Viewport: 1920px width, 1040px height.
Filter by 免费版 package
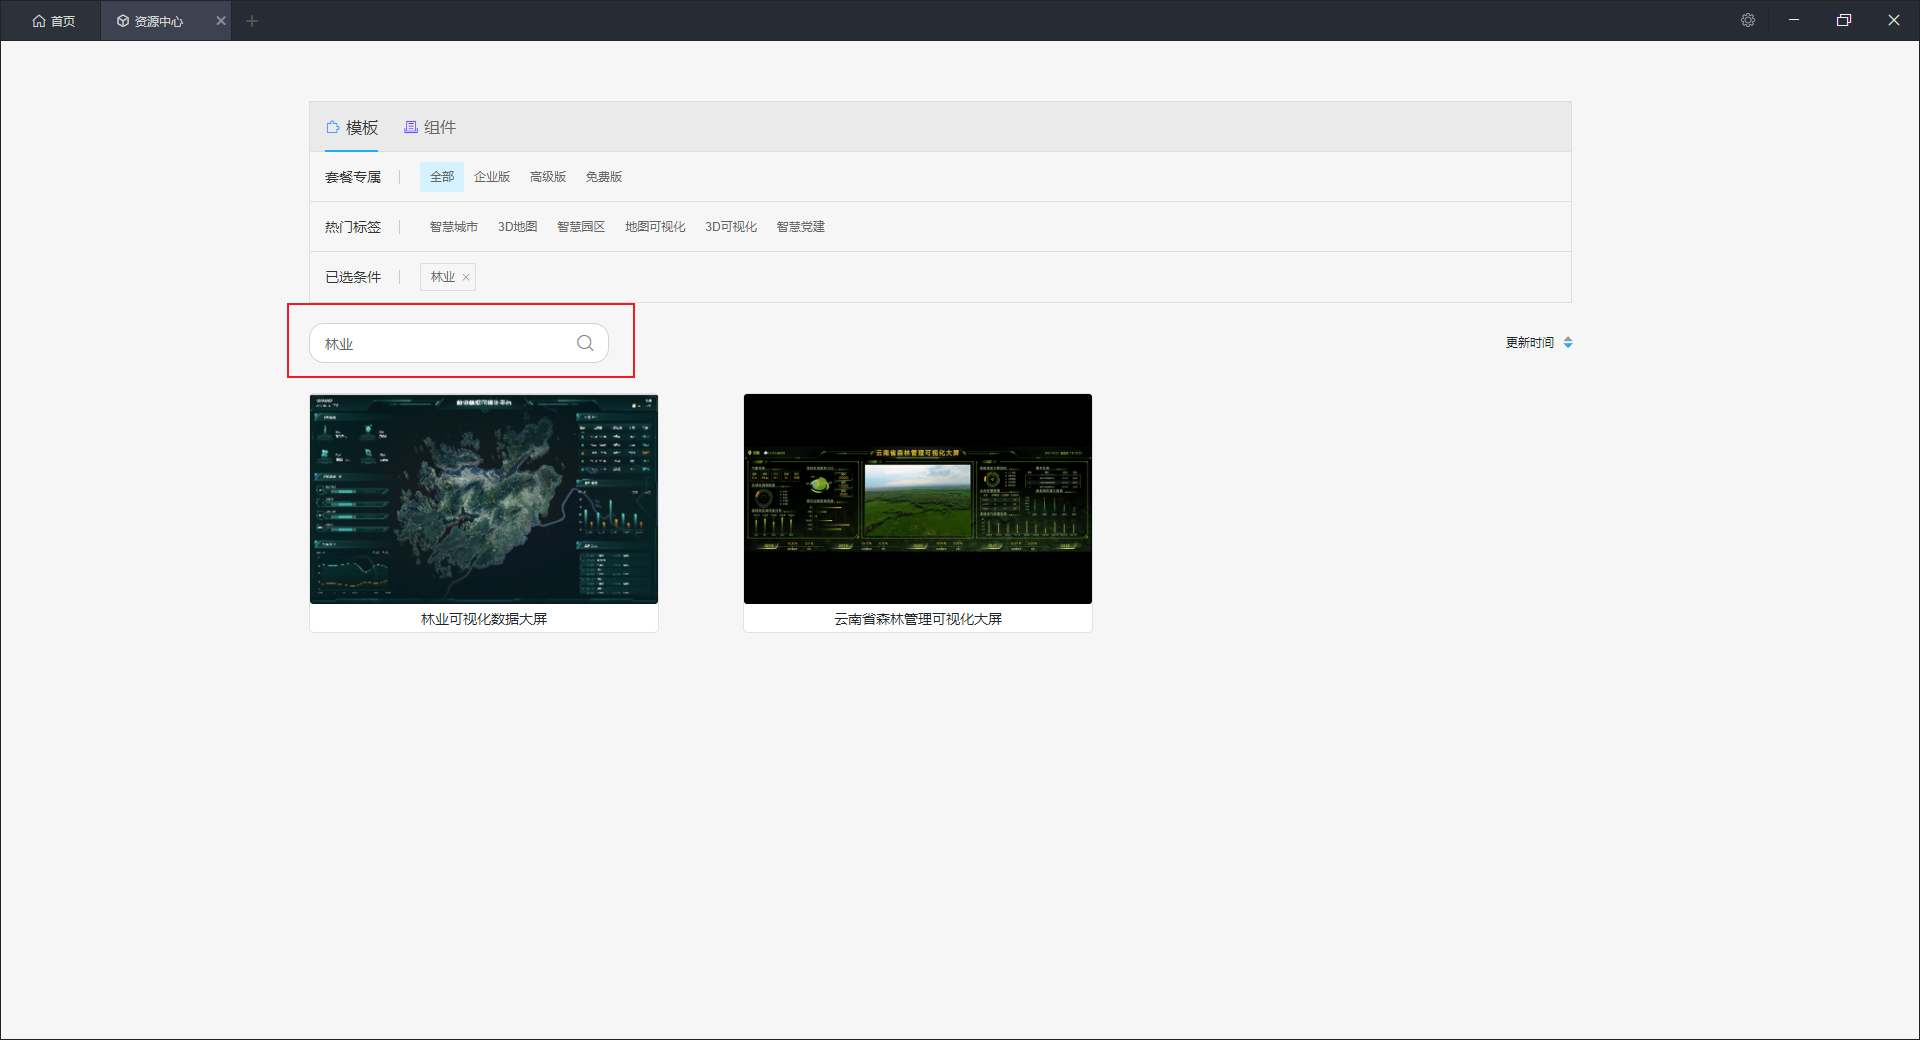click(x=604, y=177)
